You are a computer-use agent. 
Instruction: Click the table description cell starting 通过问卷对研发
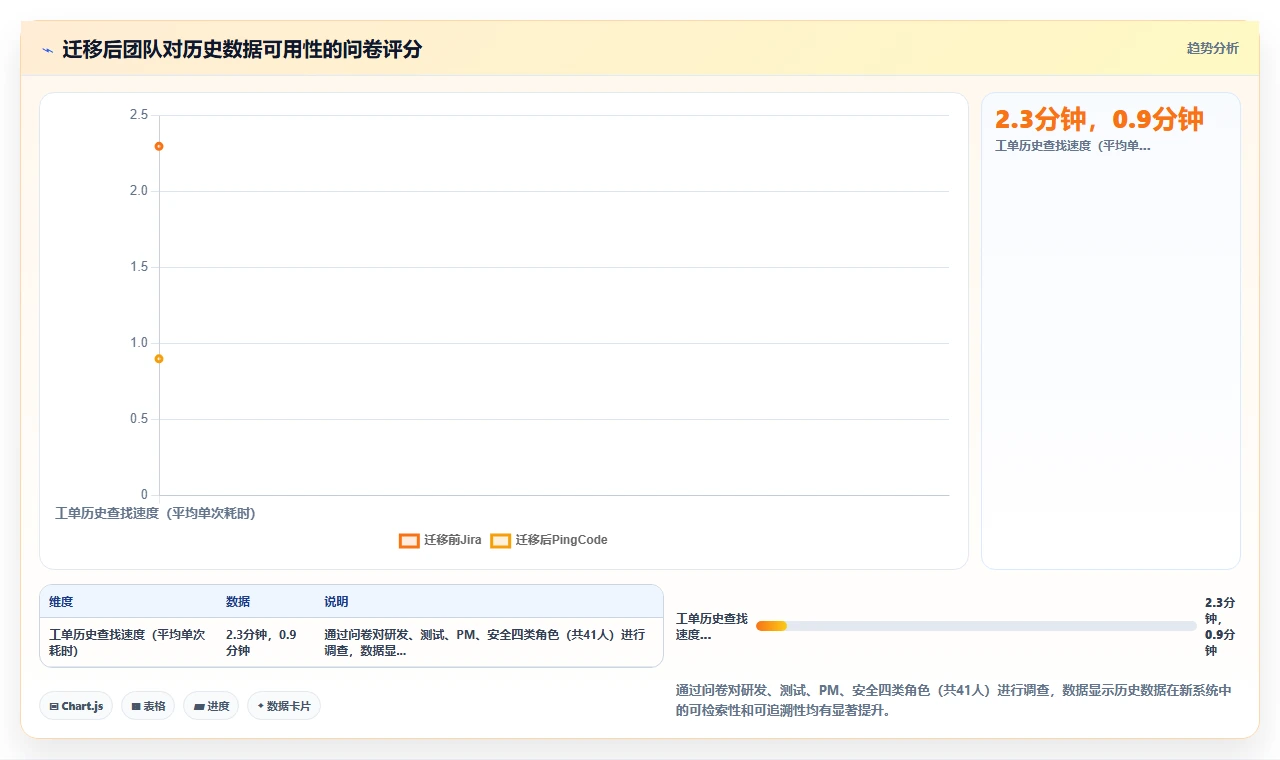pyautogui.click(x=487, y=642)
